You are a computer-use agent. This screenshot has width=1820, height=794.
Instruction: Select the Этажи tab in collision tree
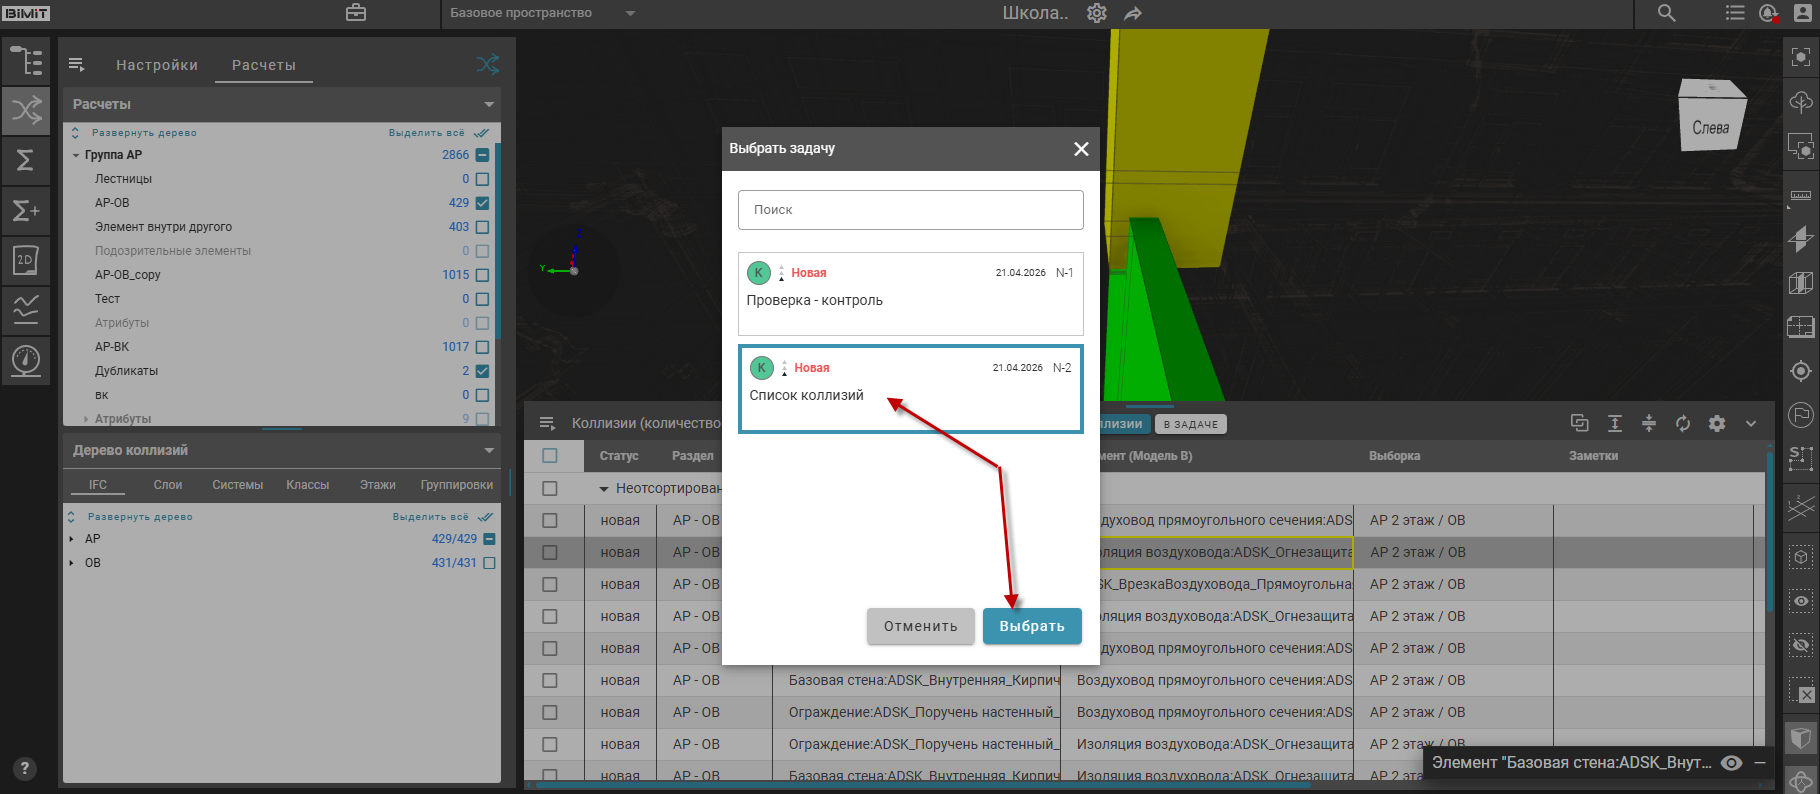click(x=377, y=485)
